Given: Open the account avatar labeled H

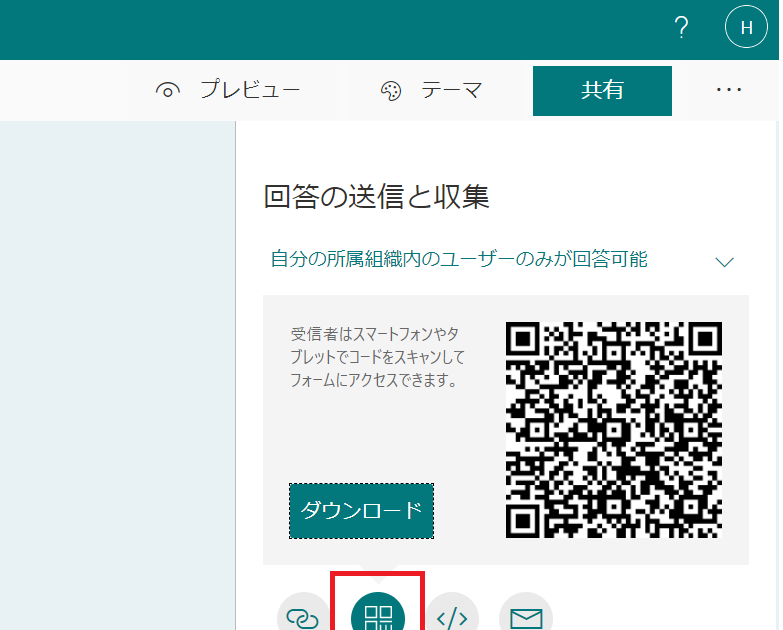Looking at the screenshot, I should [x=747, y=27].
